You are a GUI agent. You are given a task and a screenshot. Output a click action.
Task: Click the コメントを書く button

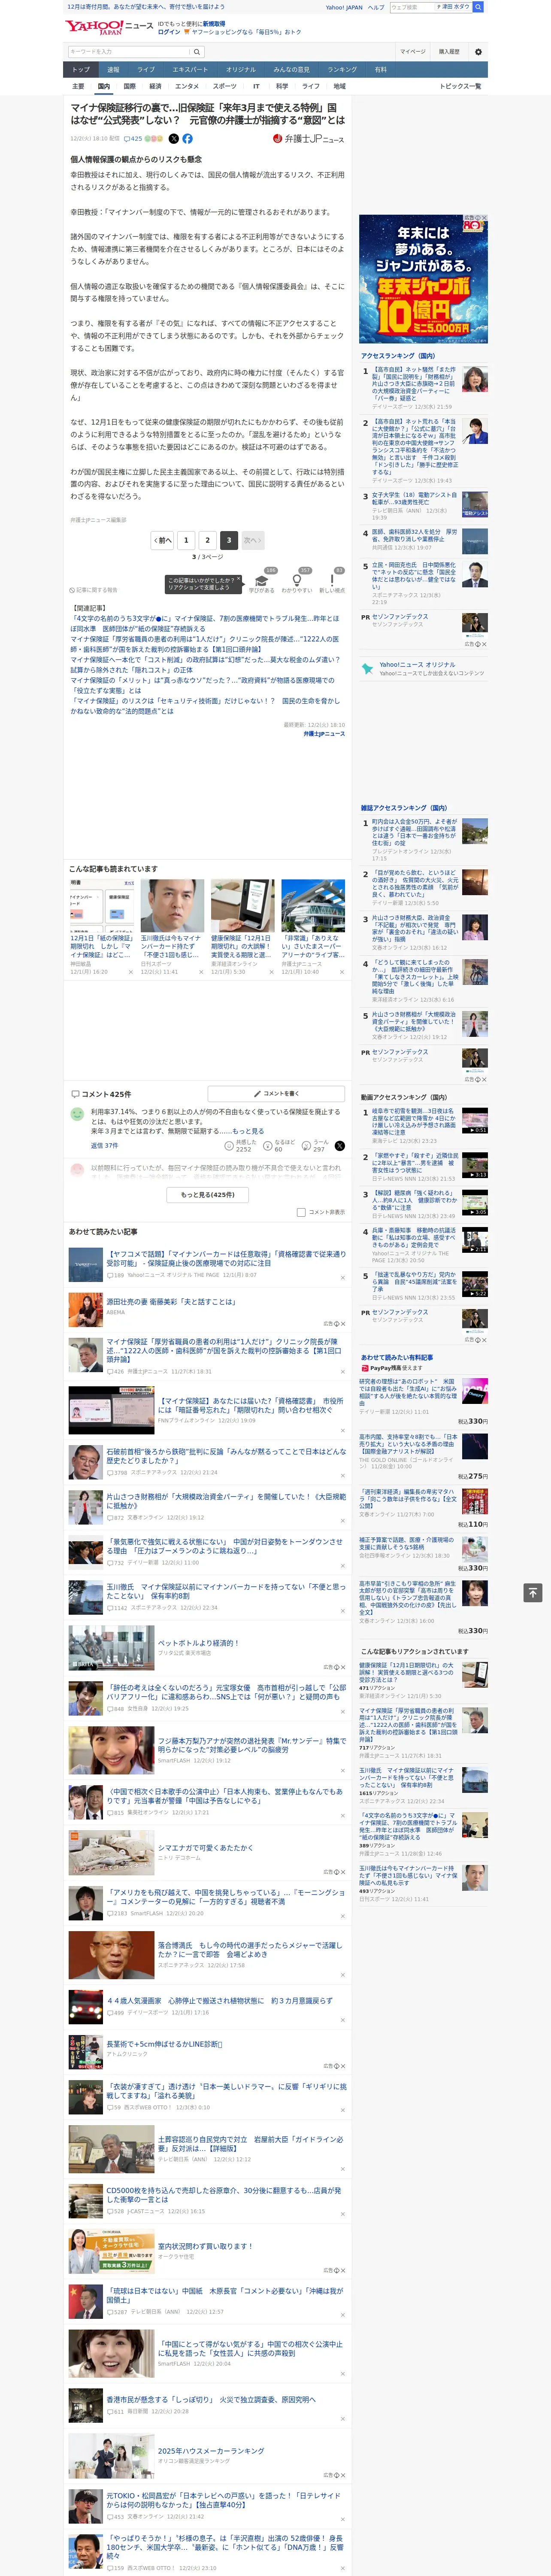276,1094
